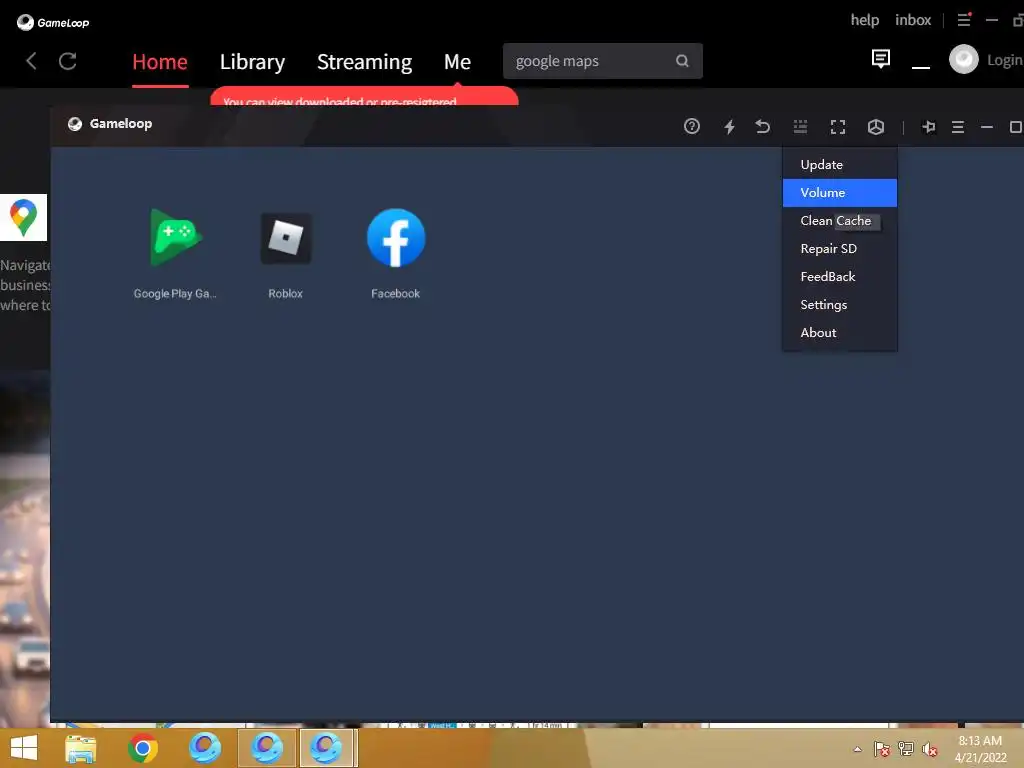Image resolution: width=1024 pixels, height=768 pixels.
Task: Click the help link at top
Action: click(x=865, y=20)
